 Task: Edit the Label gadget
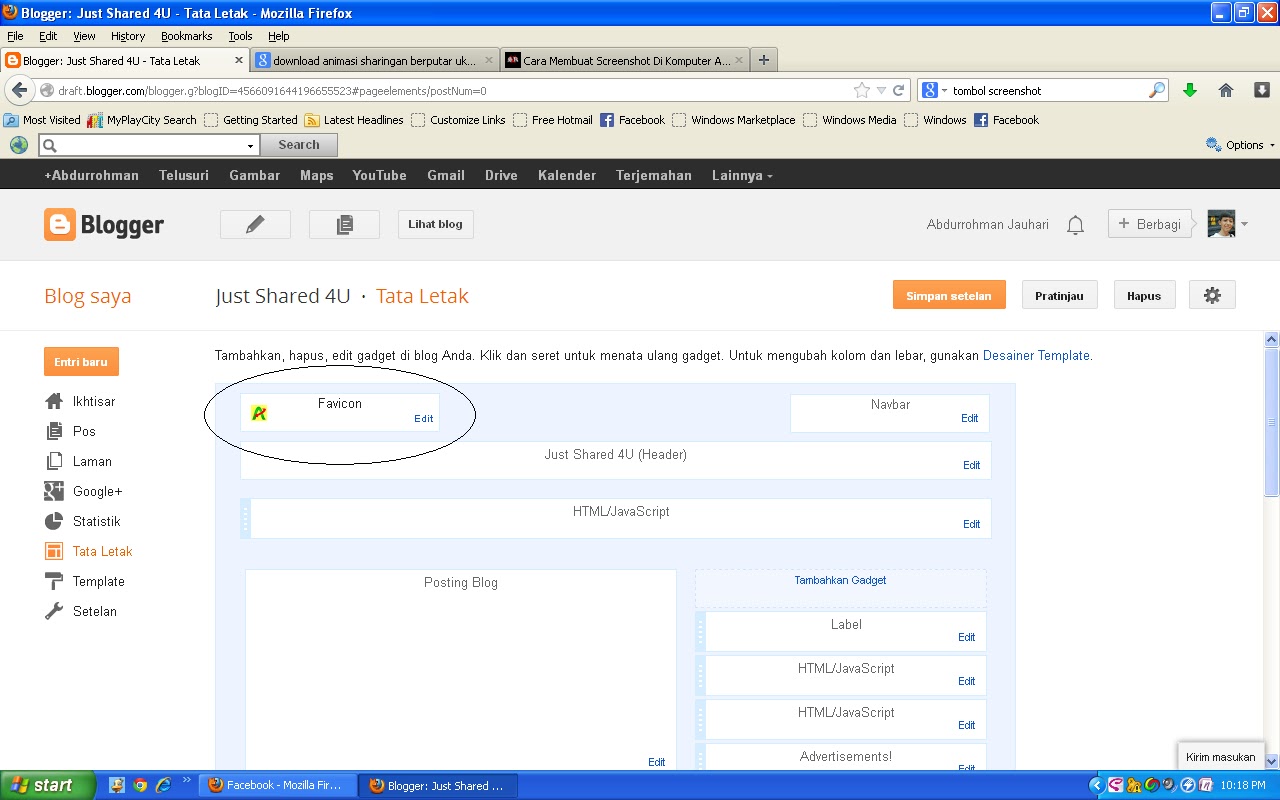click(967, 637)
